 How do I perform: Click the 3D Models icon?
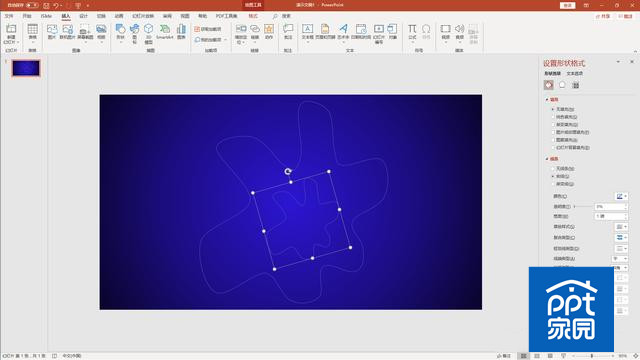[149, 29]
